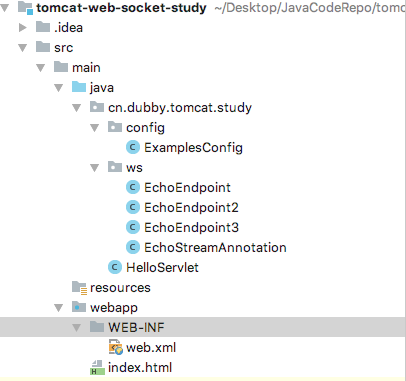
Task: Click the EchoStreamAnnotation class icon
Action: (133, 247)
